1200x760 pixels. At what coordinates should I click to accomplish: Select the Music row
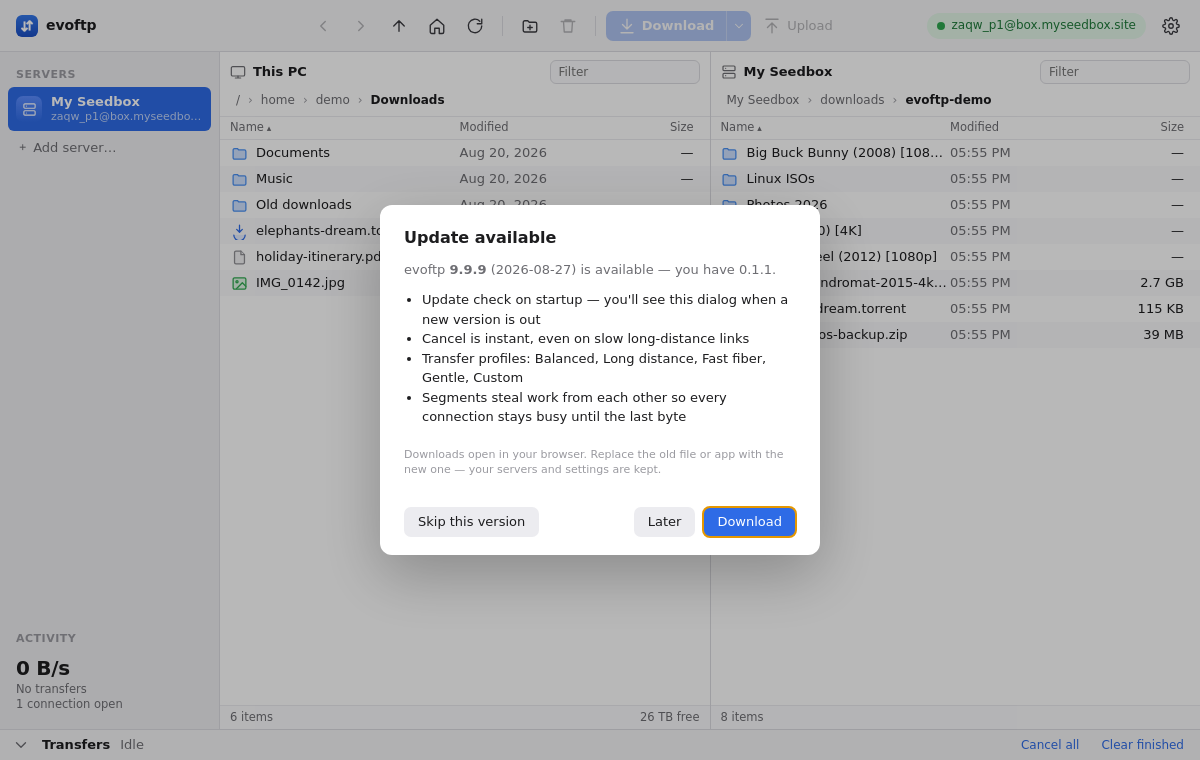[x=465, y=179]
